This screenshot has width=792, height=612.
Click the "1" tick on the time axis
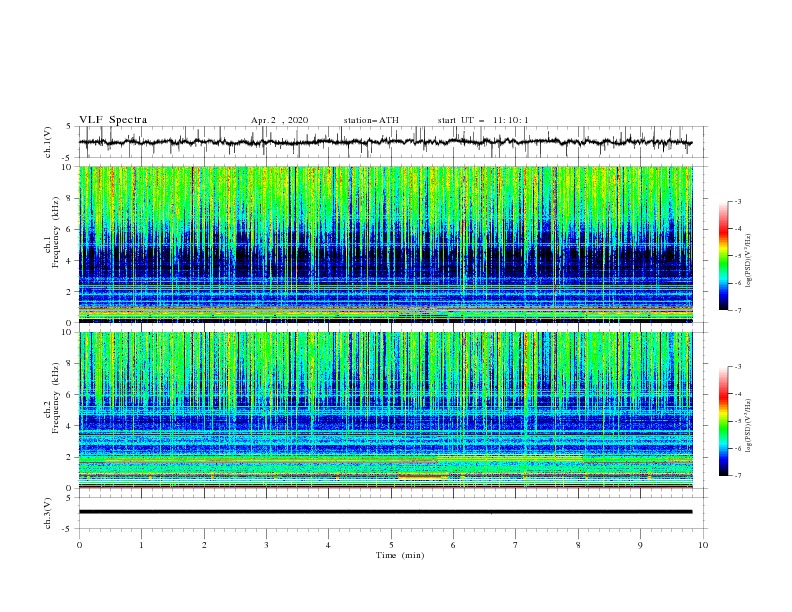[x=141, y=545]
